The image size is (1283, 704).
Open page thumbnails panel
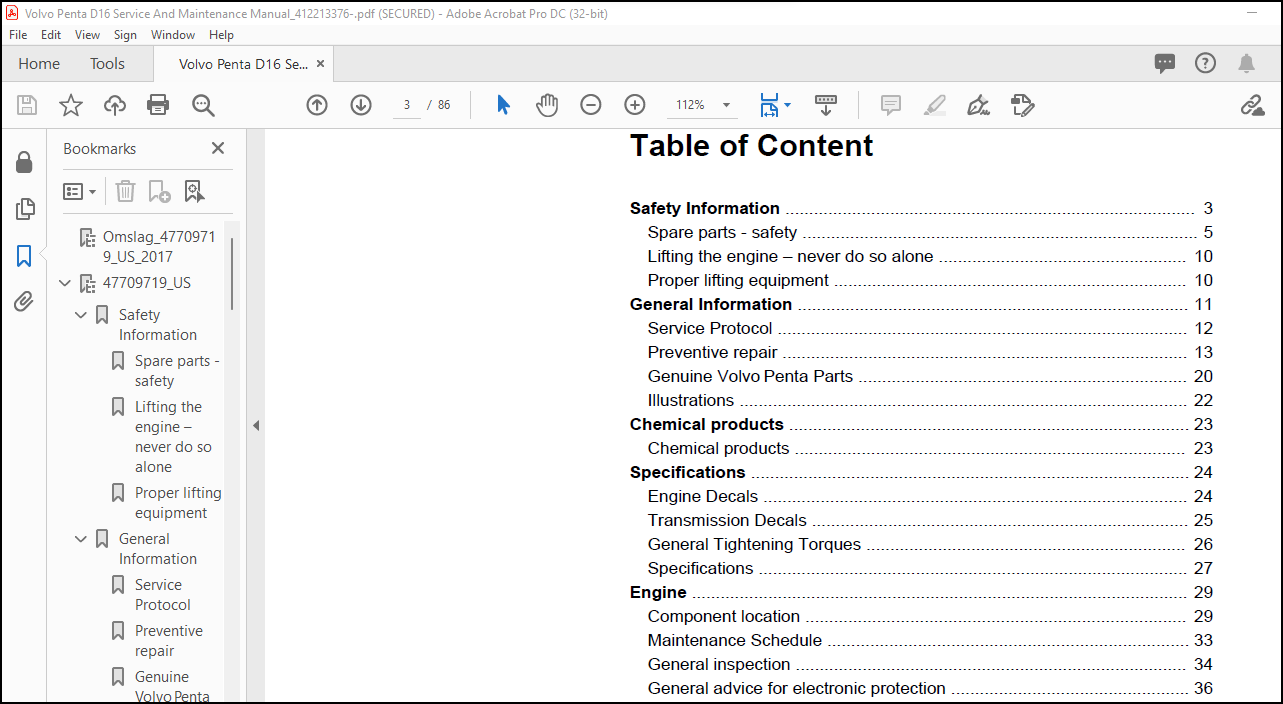click(x=24, y=209)
